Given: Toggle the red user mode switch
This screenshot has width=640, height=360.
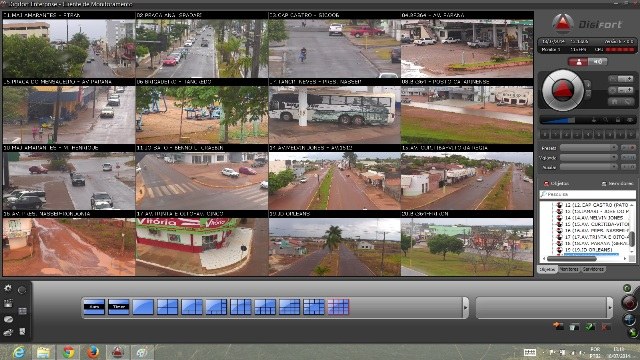Looking at the screenshot, I should click(x=579, y=62).
